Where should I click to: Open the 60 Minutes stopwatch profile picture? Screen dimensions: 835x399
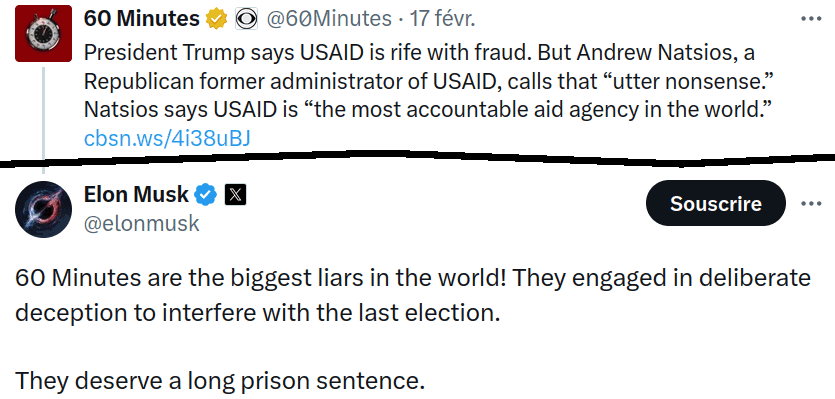(43, 34)
